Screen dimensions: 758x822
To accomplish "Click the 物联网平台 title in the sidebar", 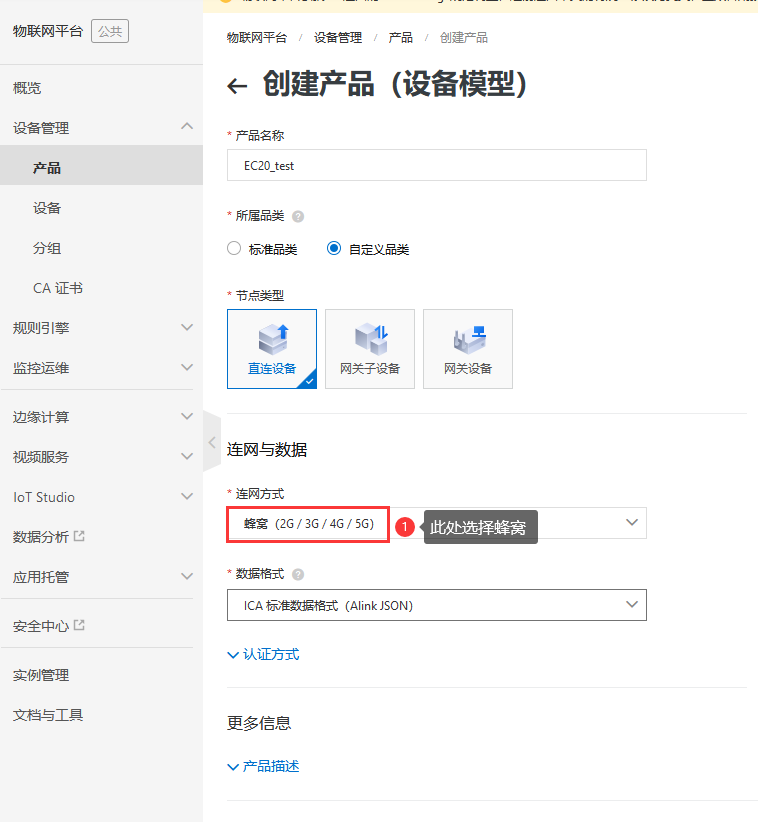I will [x=48, y=31].
